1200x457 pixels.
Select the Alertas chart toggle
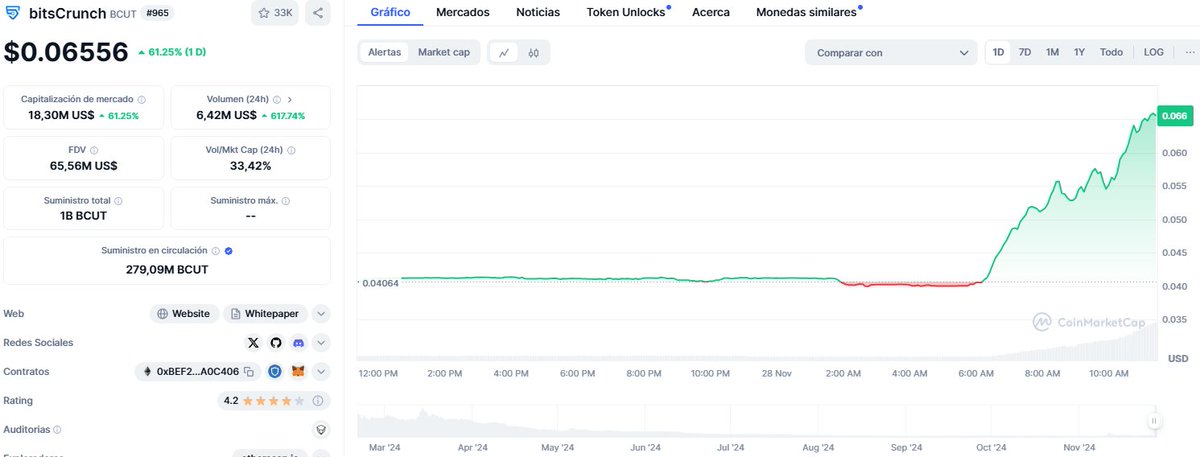385,52
